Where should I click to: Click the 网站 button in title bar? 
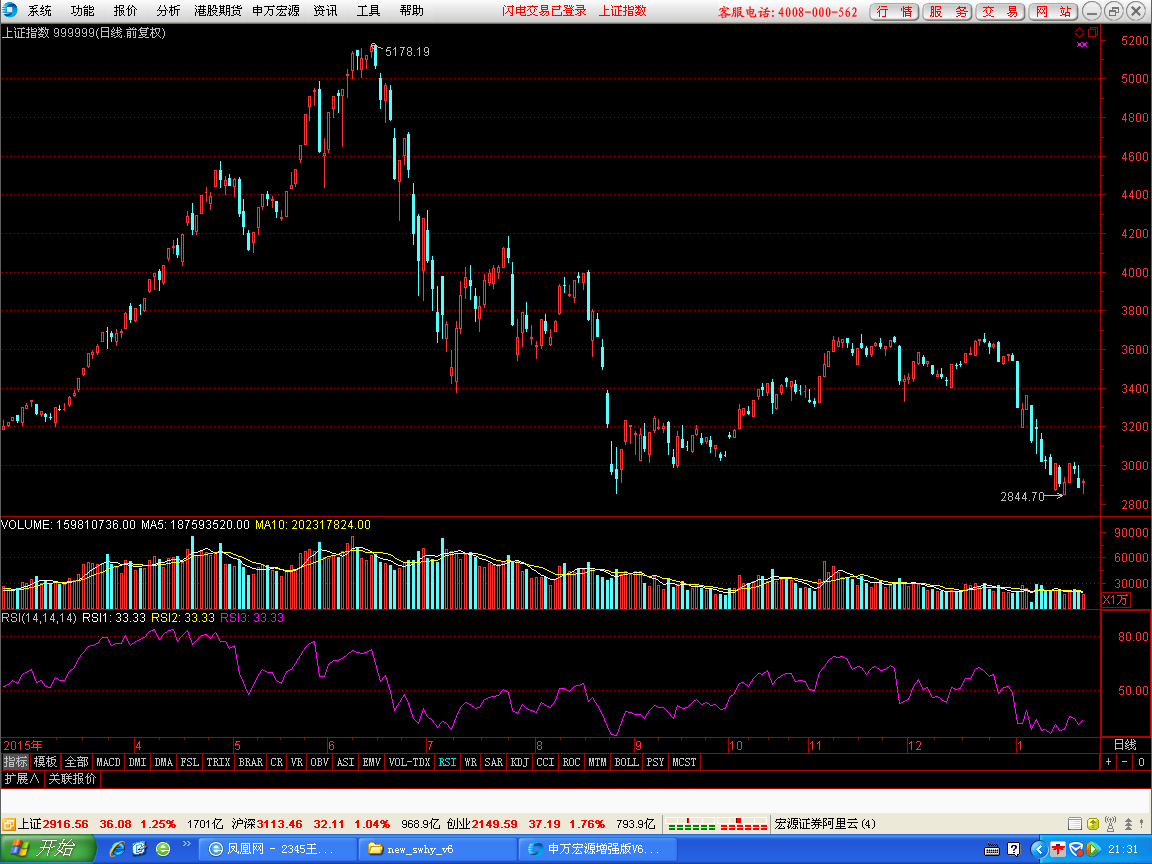[x=1053, y=11]
